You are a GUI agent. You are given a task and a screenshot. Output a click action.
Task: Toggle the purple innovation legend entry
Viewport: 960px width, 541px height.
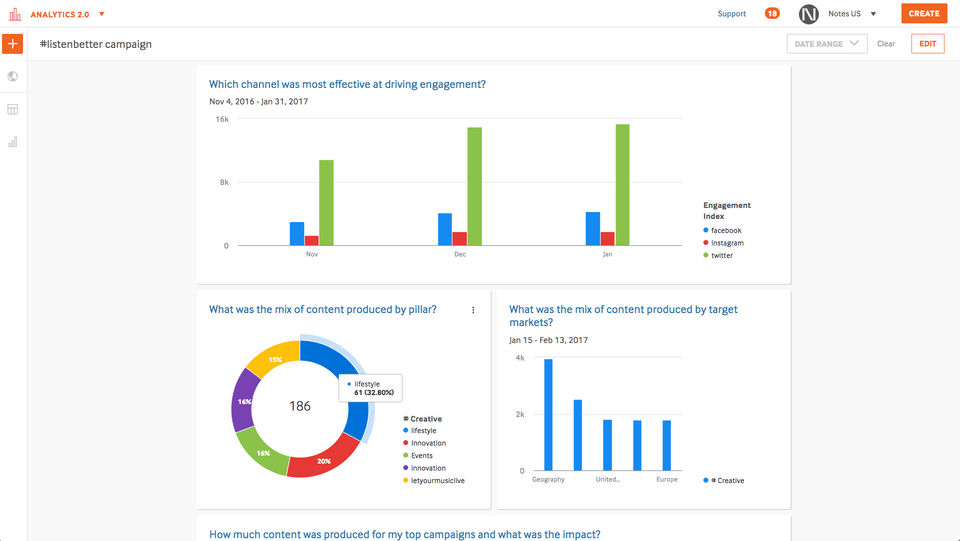coord(424,468)
